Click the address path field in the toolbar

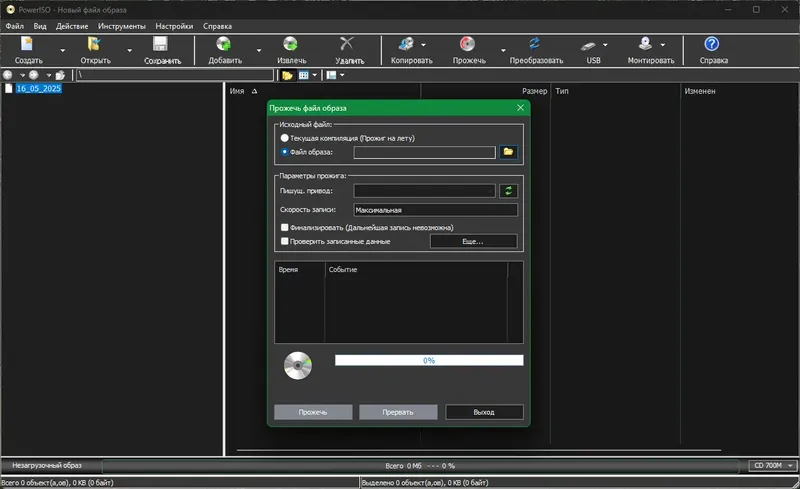click(175, 75)
